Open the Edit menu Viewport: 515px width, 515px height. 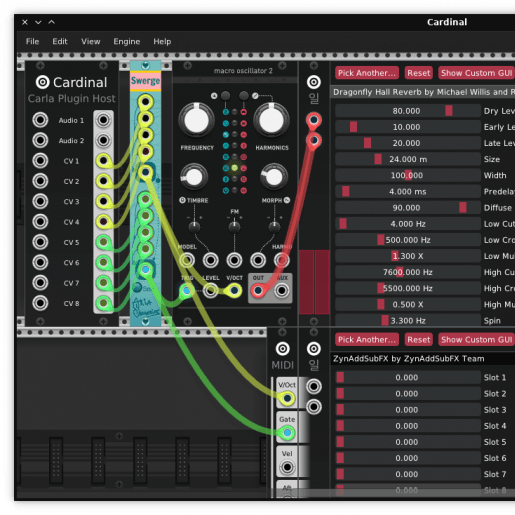click(60, 41)
